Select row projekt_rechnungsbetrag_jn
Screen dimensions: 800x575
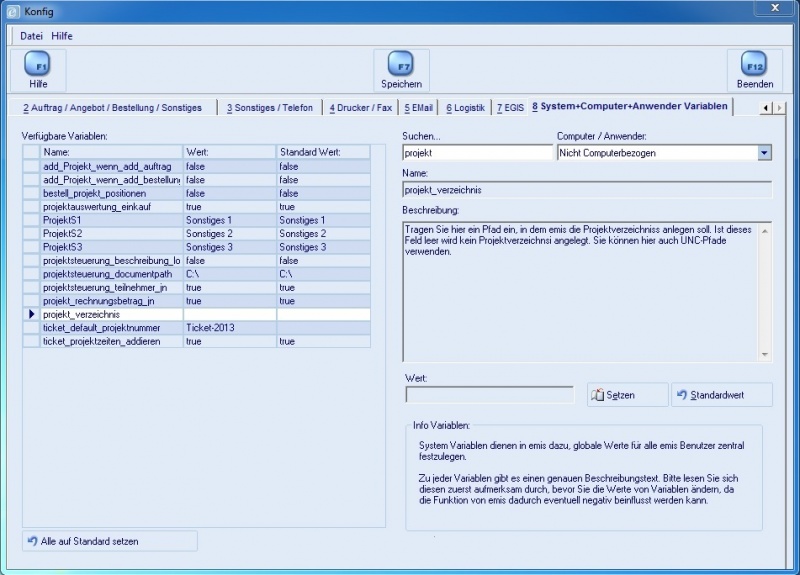(x=196, y=301)
